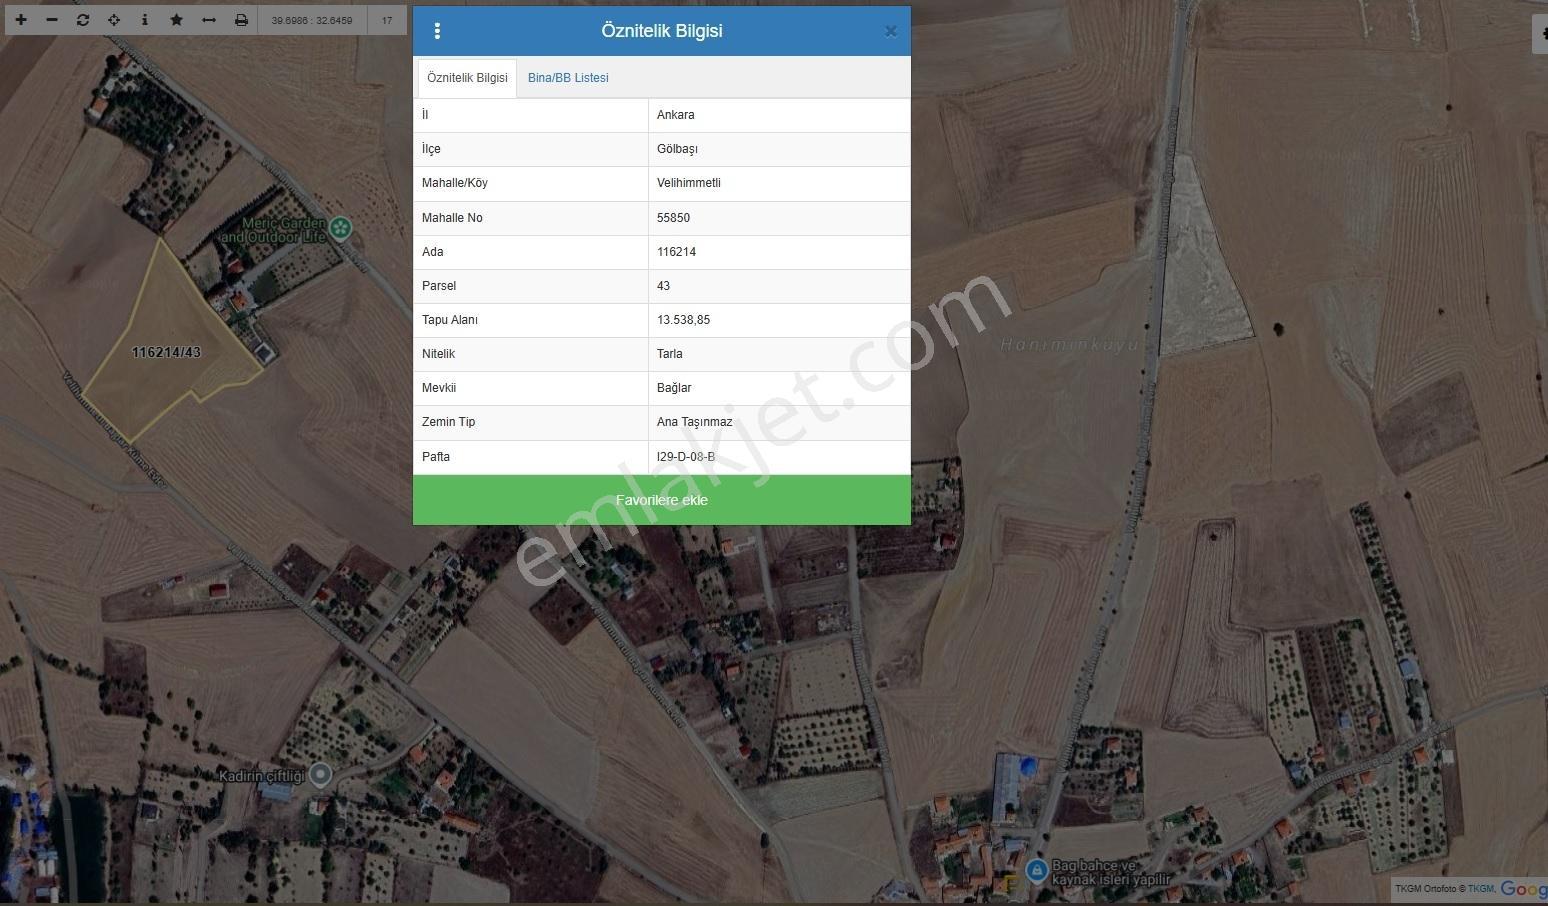
Task: Open the Bina/BB Listesi tab
Action: click(x=568, y=78)
